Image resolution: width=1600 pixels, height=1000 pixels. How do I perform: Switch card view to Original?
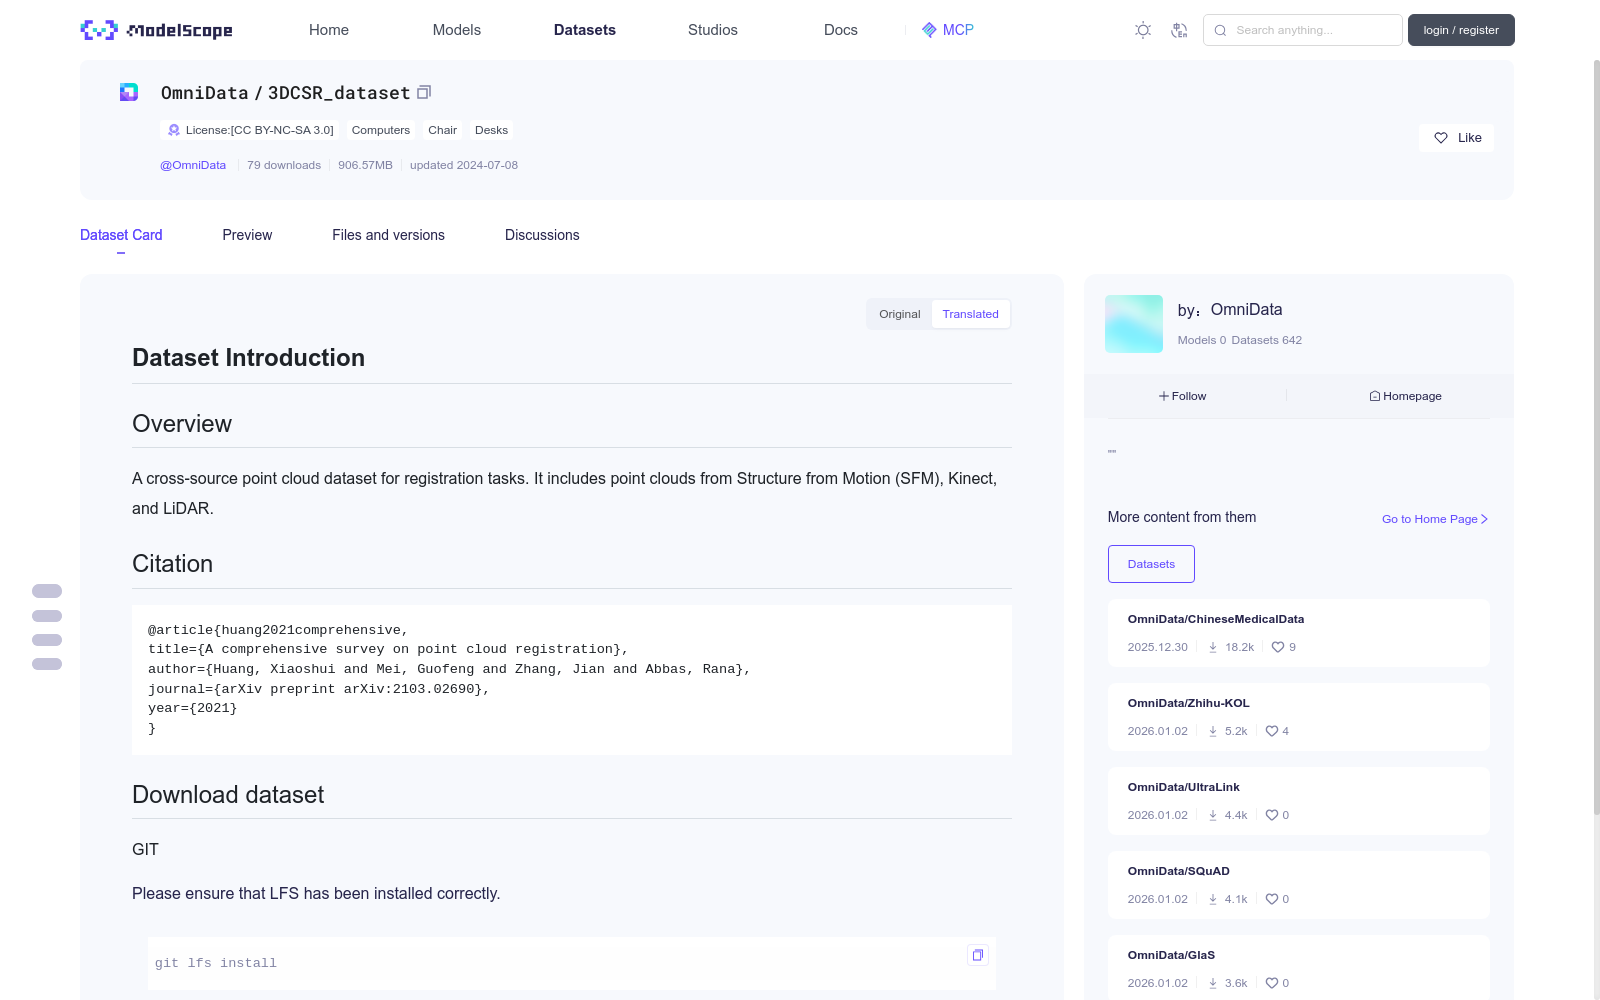click(900, 314)
